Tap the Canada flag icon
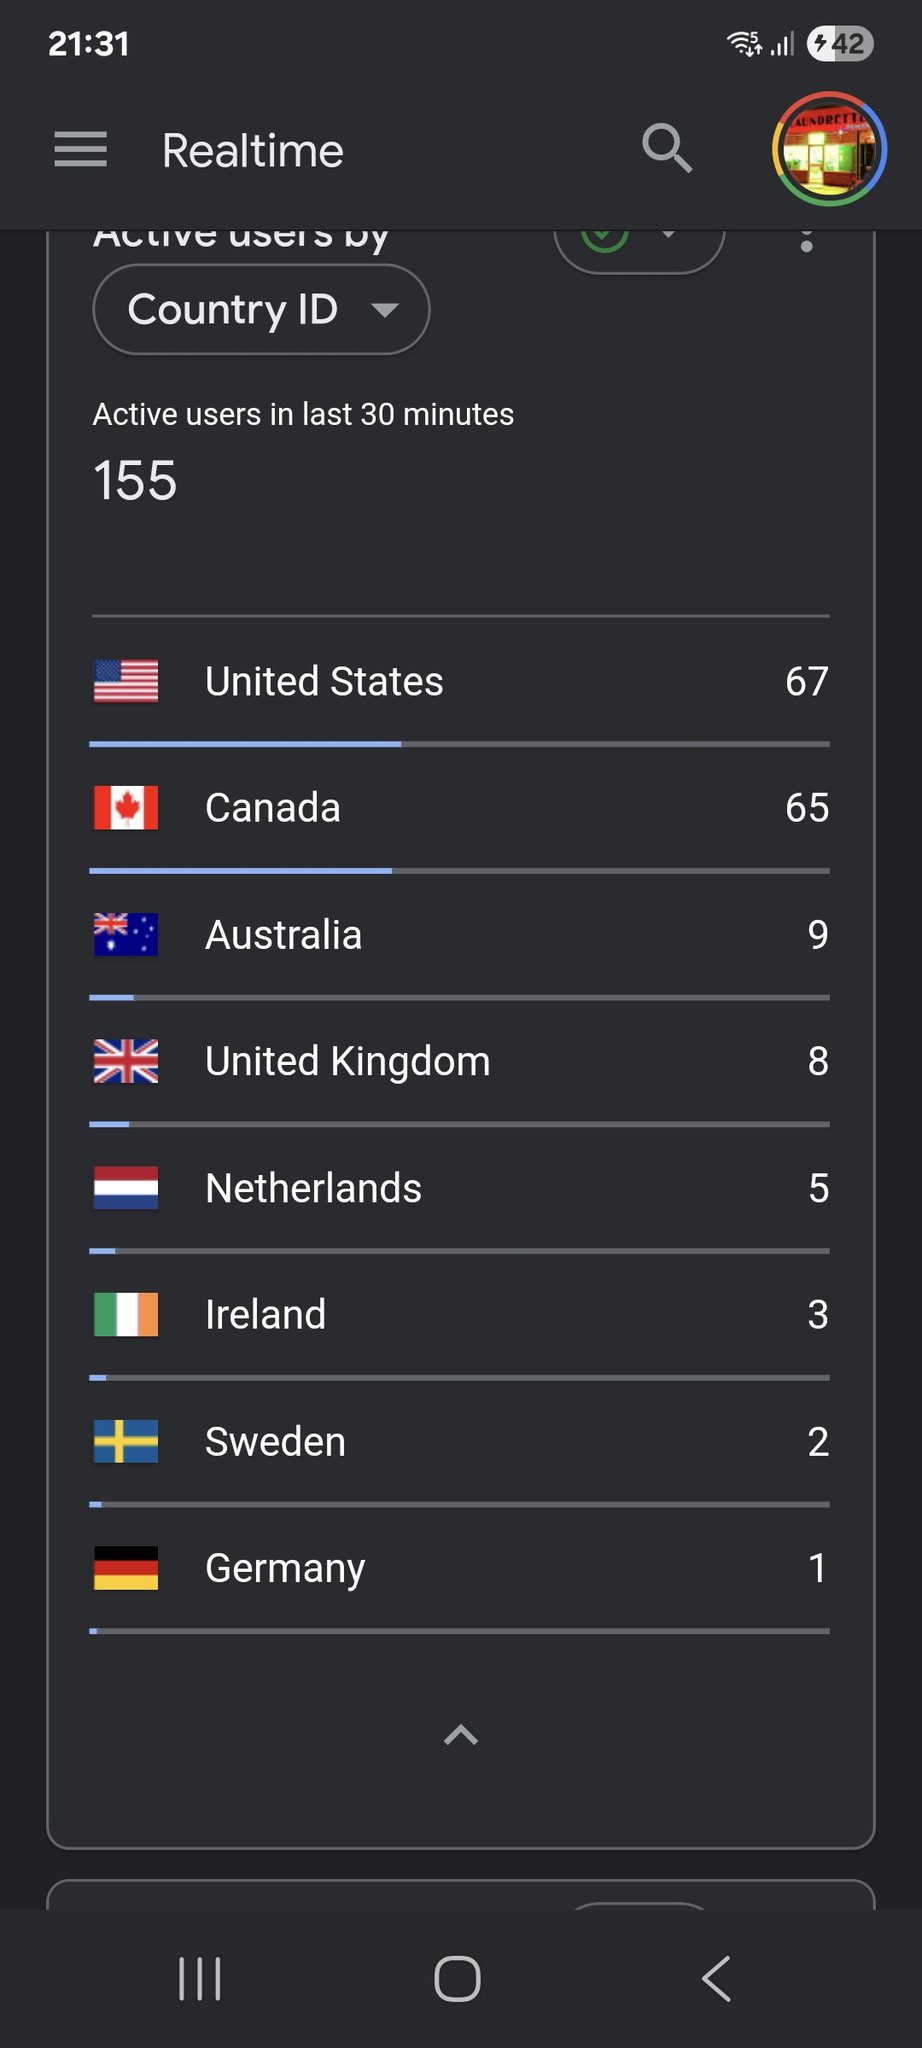This screenshot has height=2048, width=922. pos(126,808)
